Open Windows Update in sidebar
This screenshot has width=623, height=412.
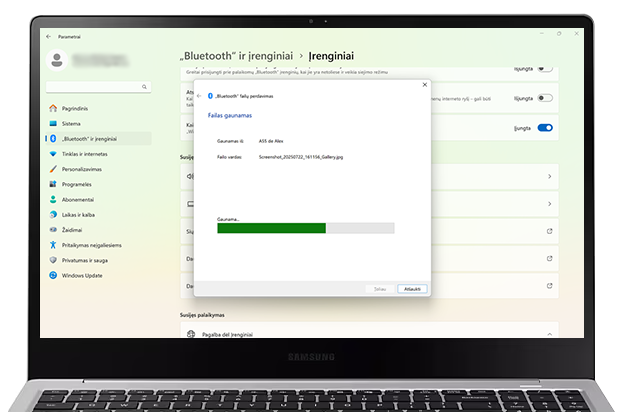80,275
